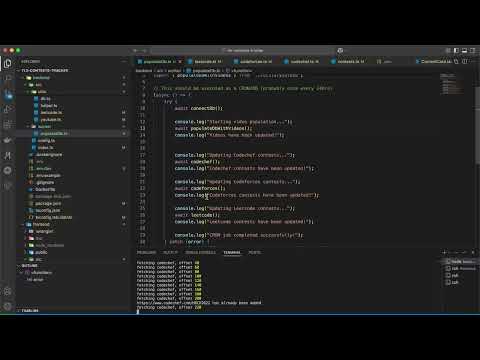Open the OUTPUT panel tab
480x360 pixels.
pyautogui.click(x=170, y=252)
